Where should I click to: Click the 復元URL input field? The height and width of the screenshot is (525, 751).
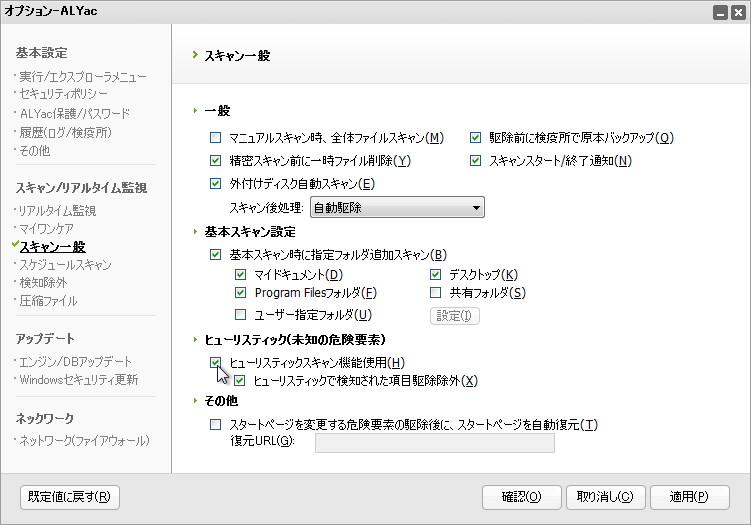(x=434, y=443)
